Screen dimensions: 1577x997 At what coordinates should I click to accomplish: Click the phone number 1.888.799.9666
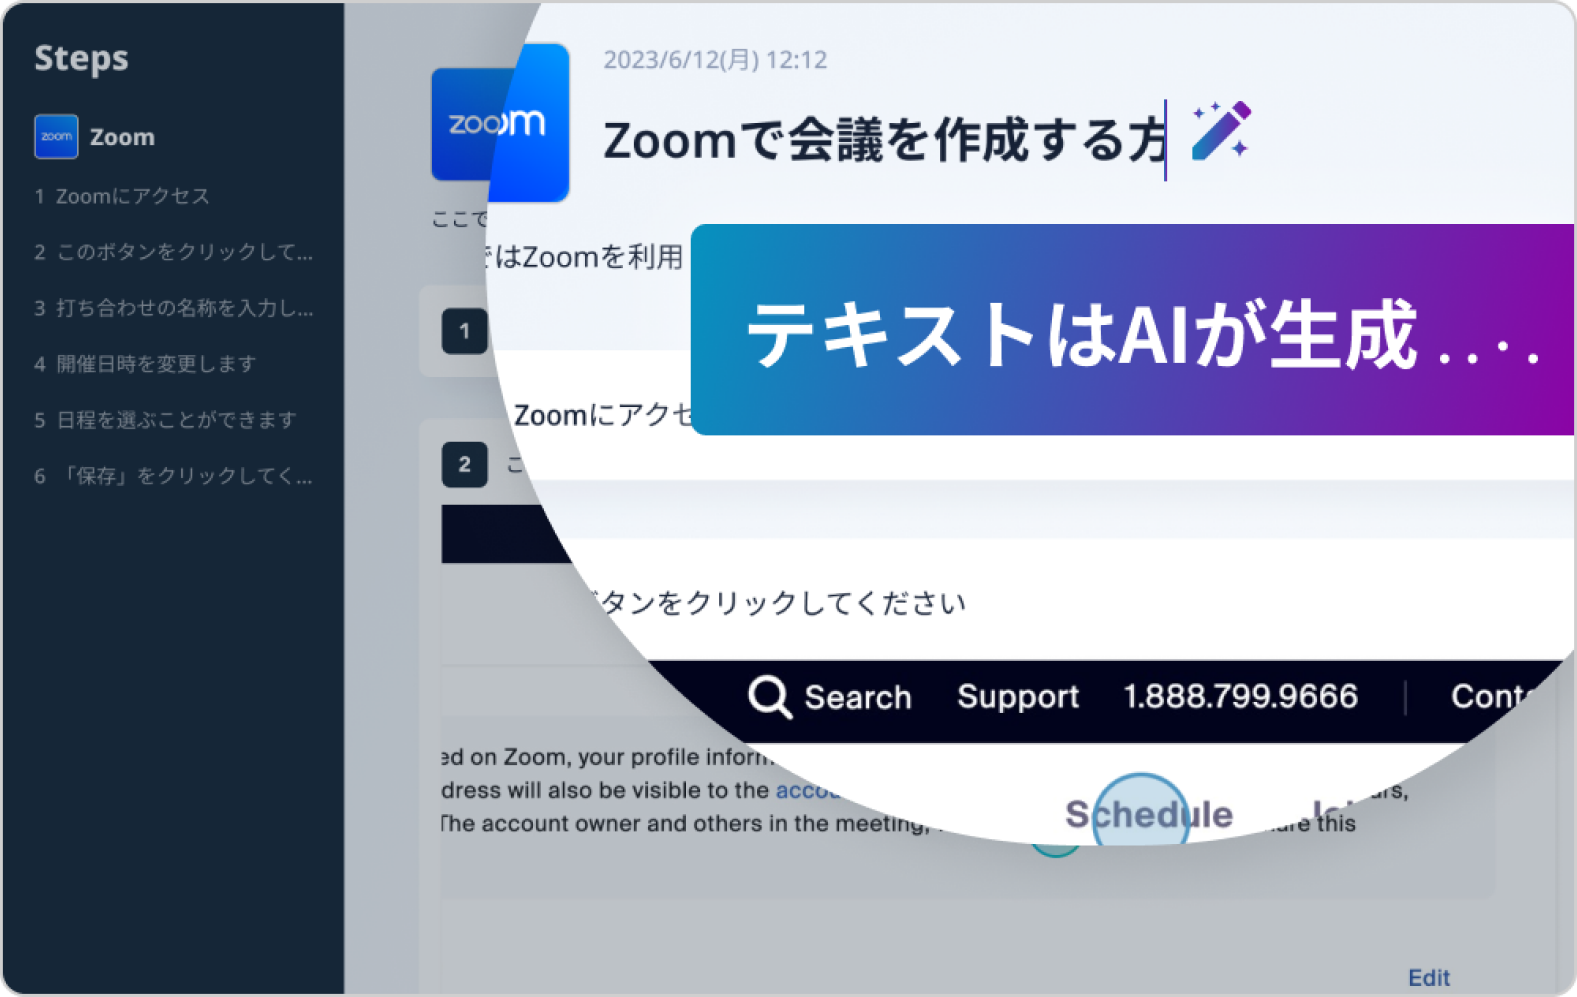point(1240,696)
